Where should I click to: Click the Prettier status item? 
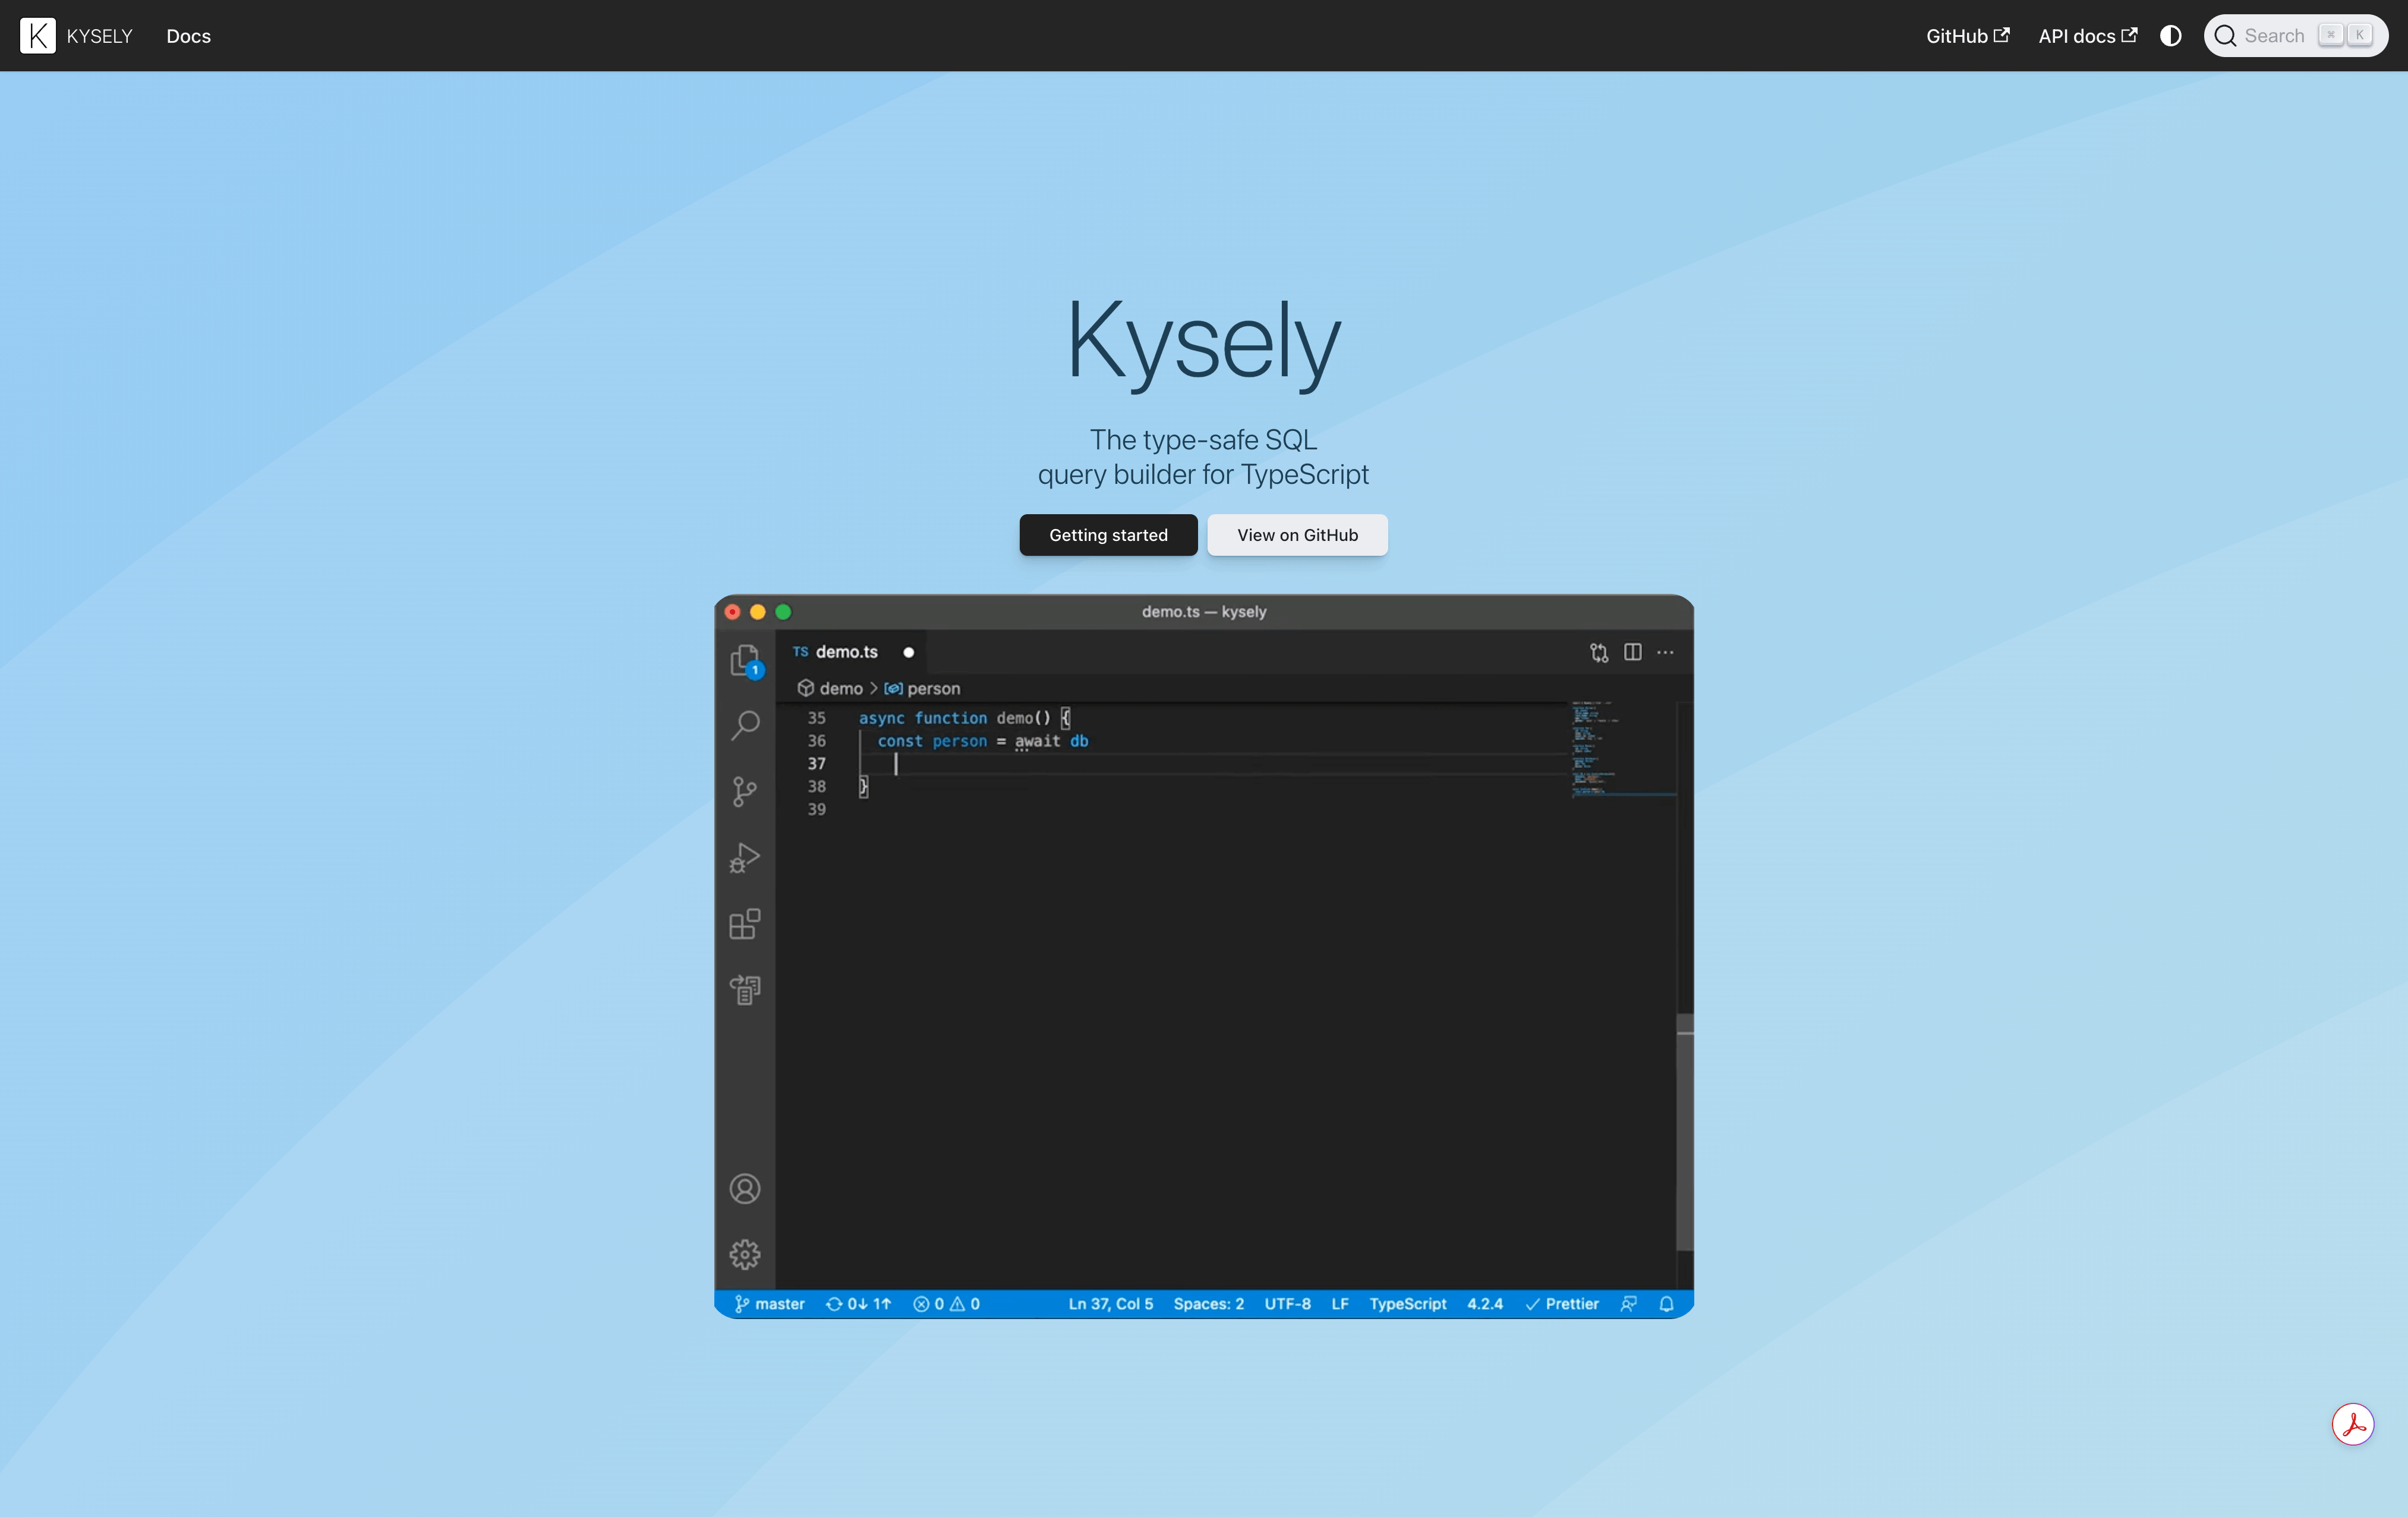[1562, 1305]
